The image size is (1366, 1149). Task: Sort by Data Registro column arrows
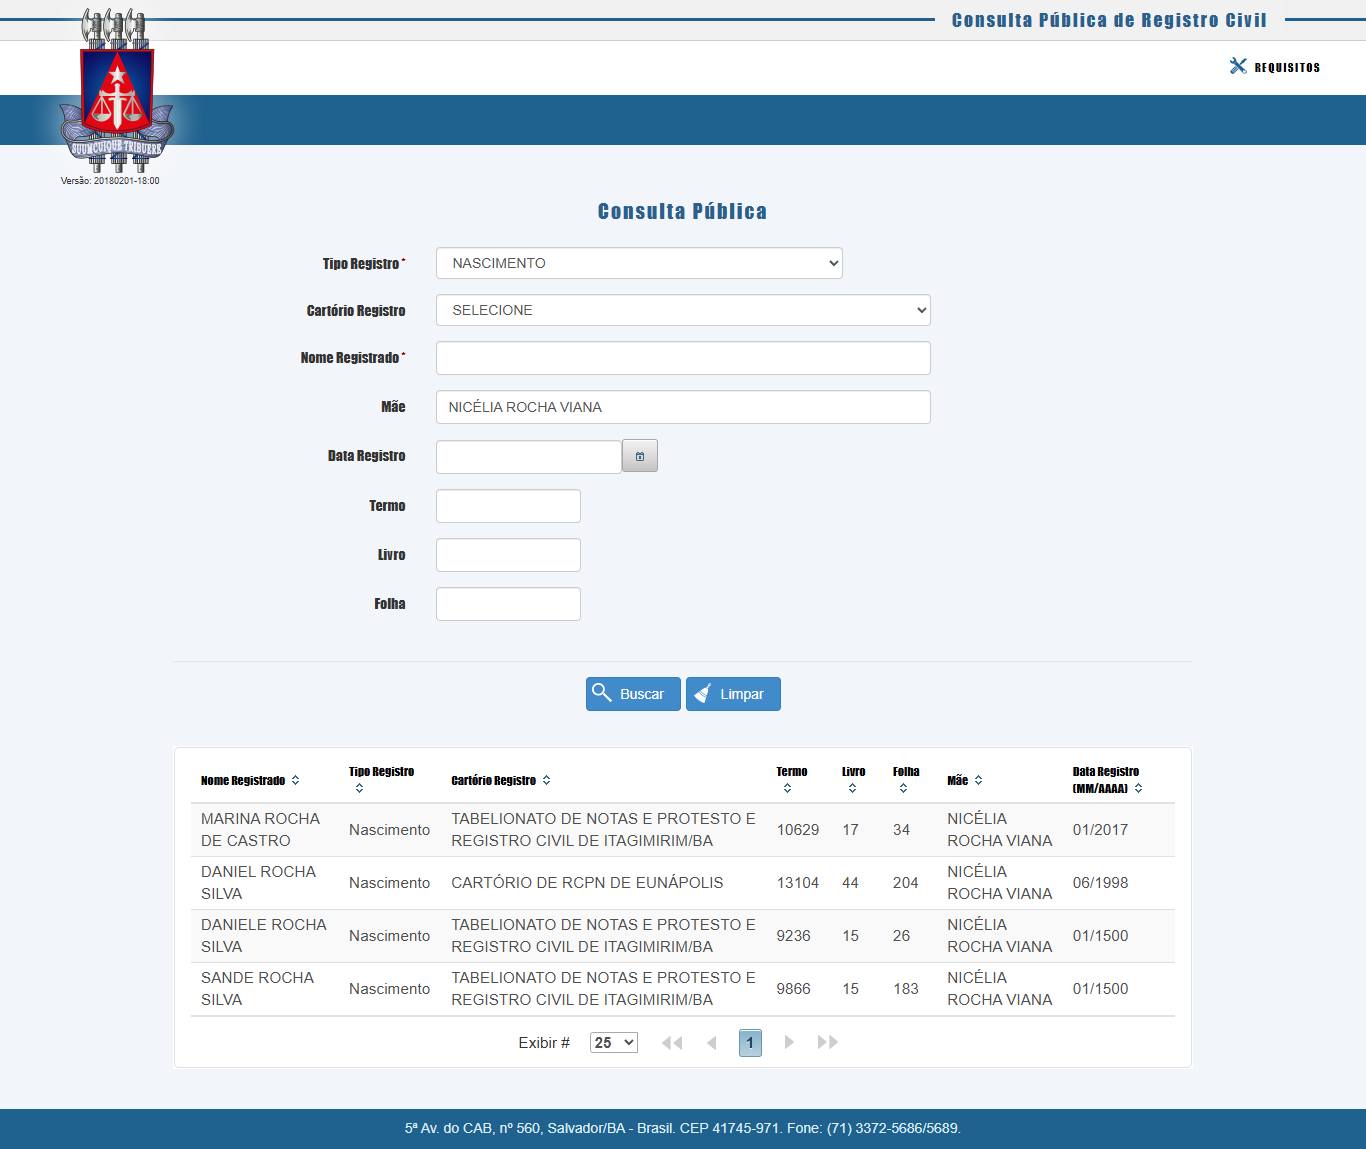pos(1138,788)
